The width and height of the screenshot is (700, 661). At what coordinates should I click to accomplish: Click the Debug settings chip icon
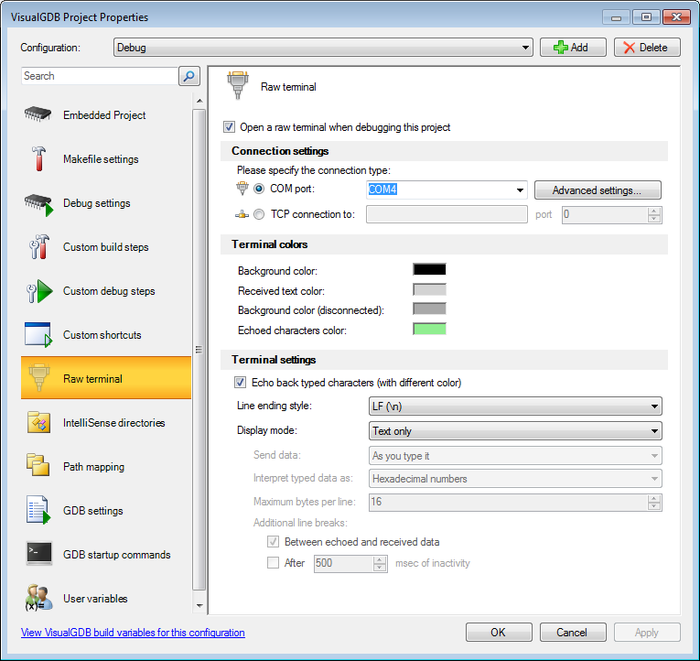point(39,204)
